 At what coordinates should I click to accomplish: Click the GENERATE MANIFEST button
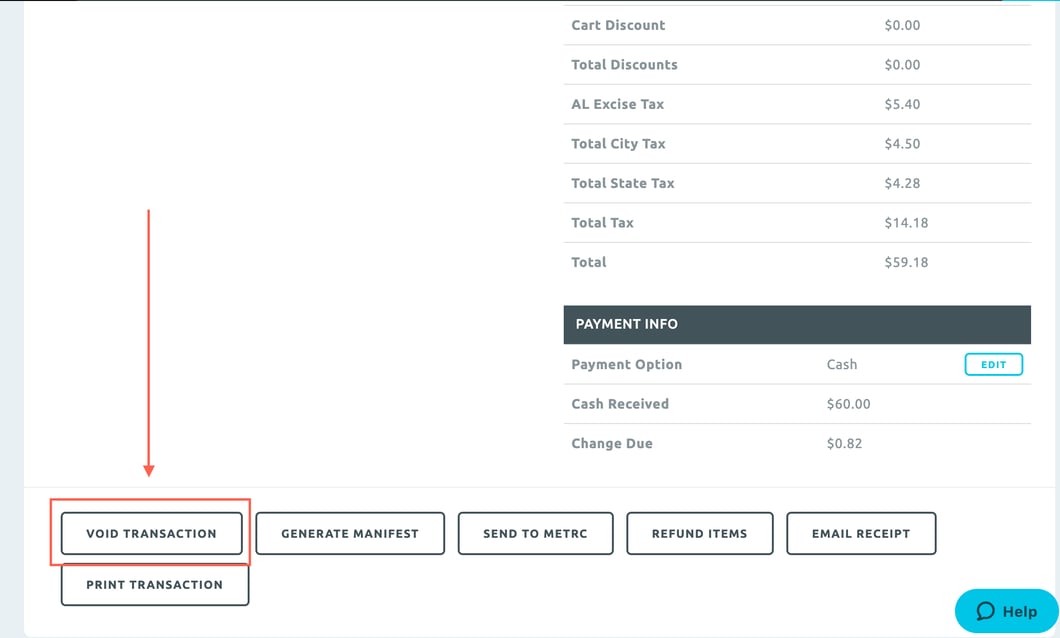pos(349,533)
